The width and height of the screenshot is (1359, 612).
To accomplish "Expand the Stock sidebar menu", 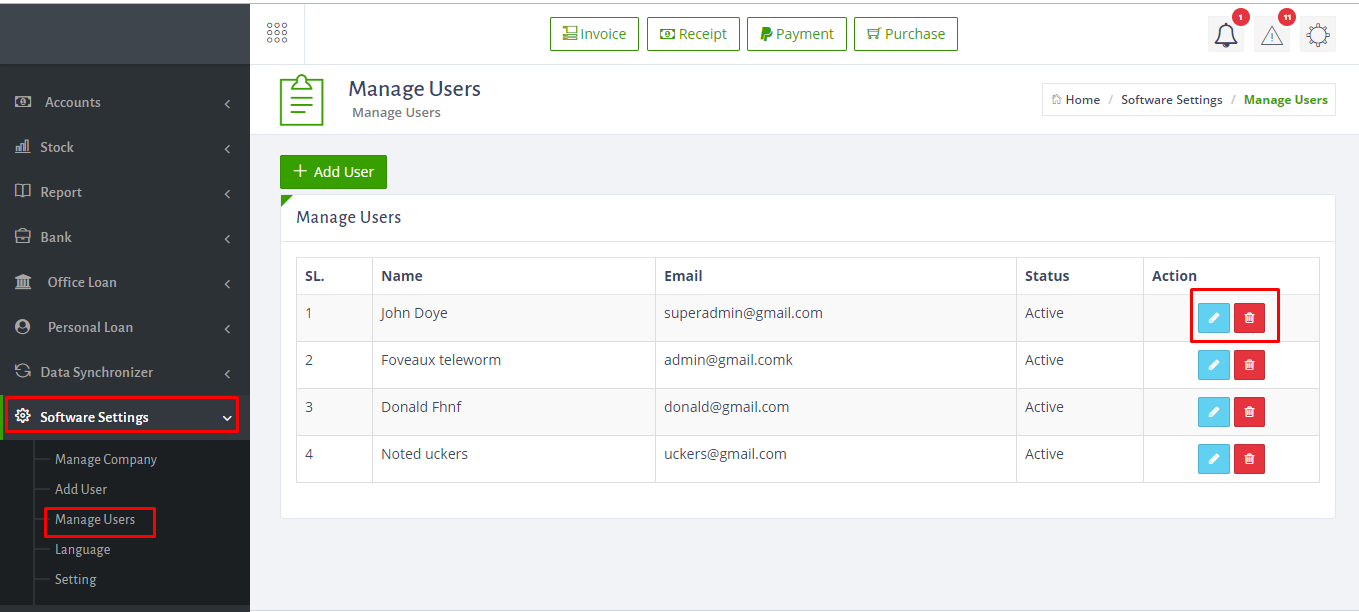I will tap(57, 147).
